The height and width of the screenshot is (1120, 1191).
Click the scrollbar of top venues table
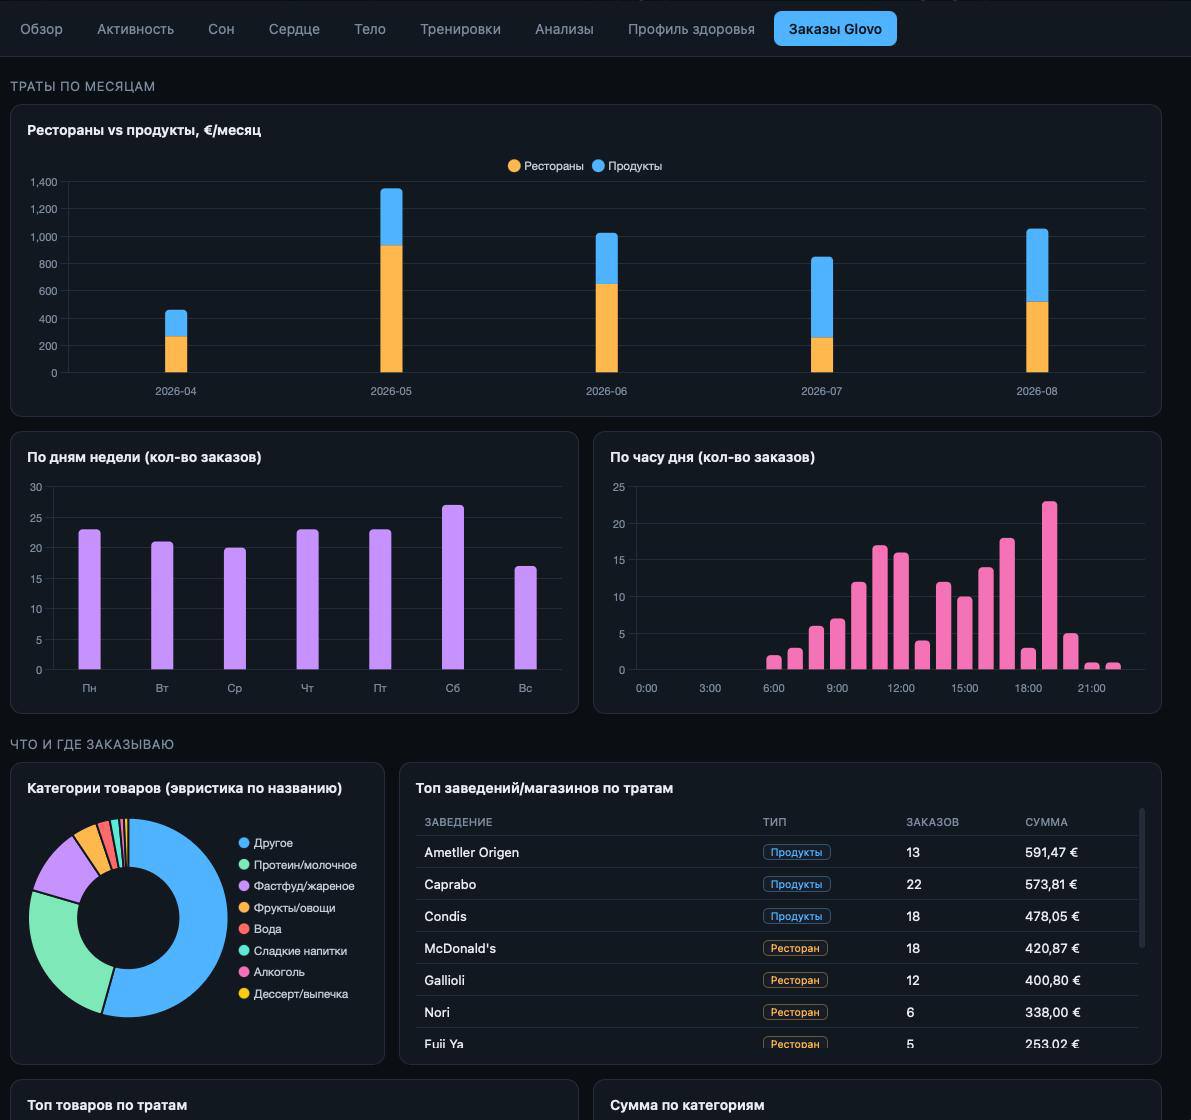pos(1141,878)
